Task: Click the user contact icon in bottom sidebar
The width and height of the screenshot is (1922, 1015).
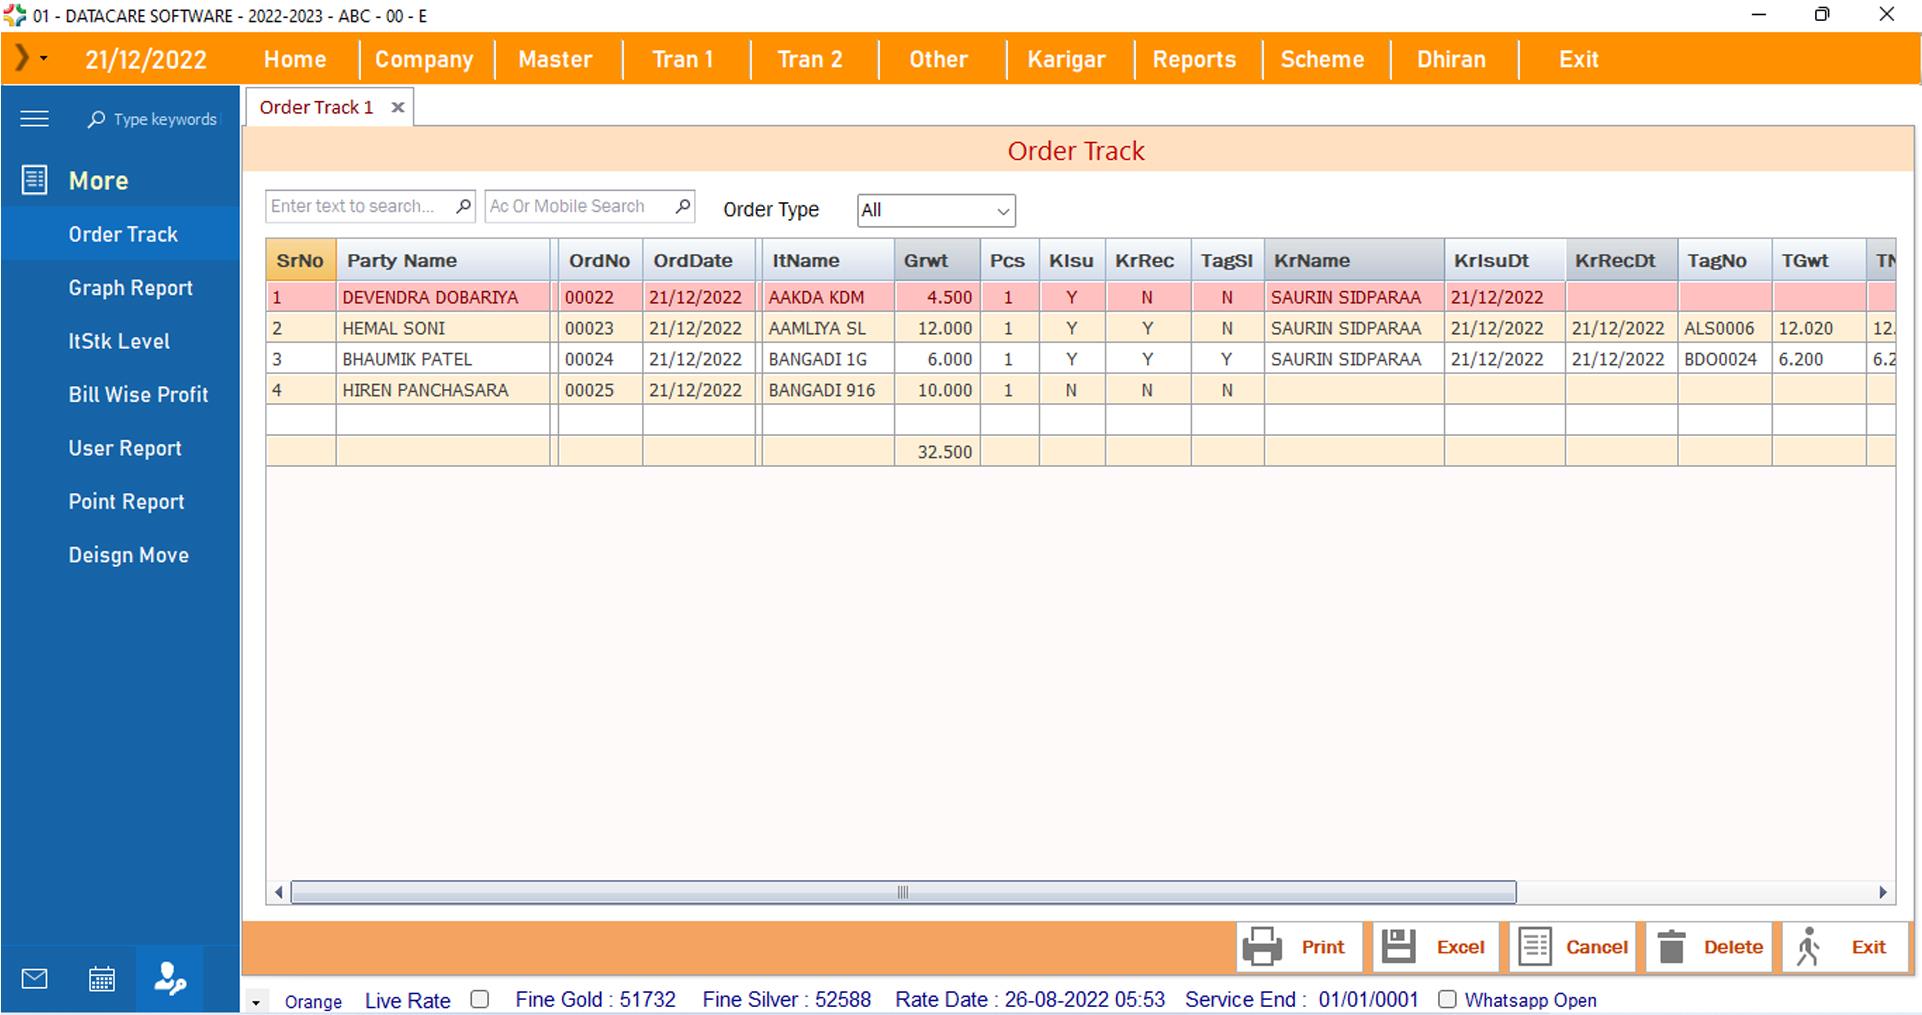Action: pyautogui.click(x=170, y=978)
